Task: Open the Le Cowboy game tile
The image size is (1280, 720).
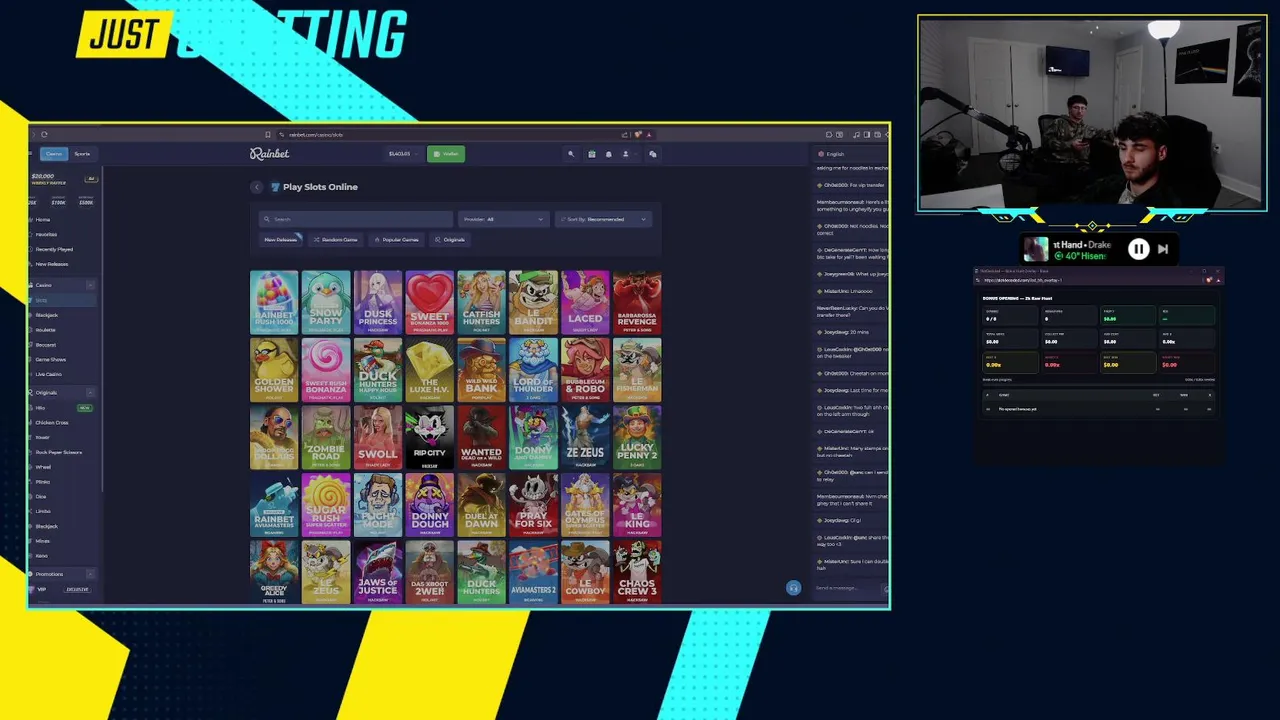Action: [x=586, y=573]
